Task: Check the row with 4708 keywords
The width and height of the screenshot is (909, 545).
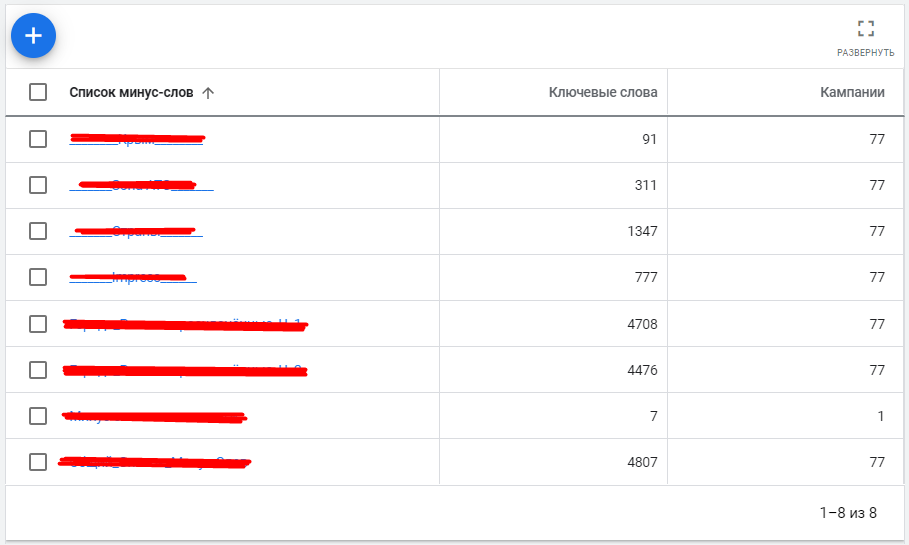Action: pyautogui.click(x=38, y=324)
